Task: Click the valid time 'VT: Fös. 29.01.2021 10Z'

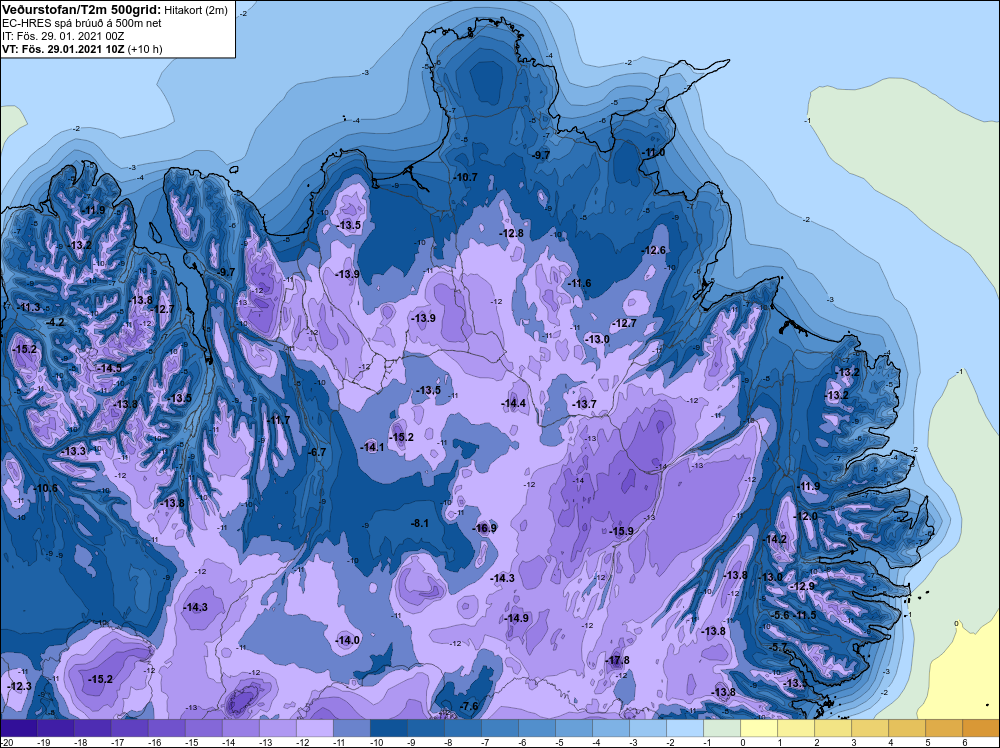Action: pos(63,49)
